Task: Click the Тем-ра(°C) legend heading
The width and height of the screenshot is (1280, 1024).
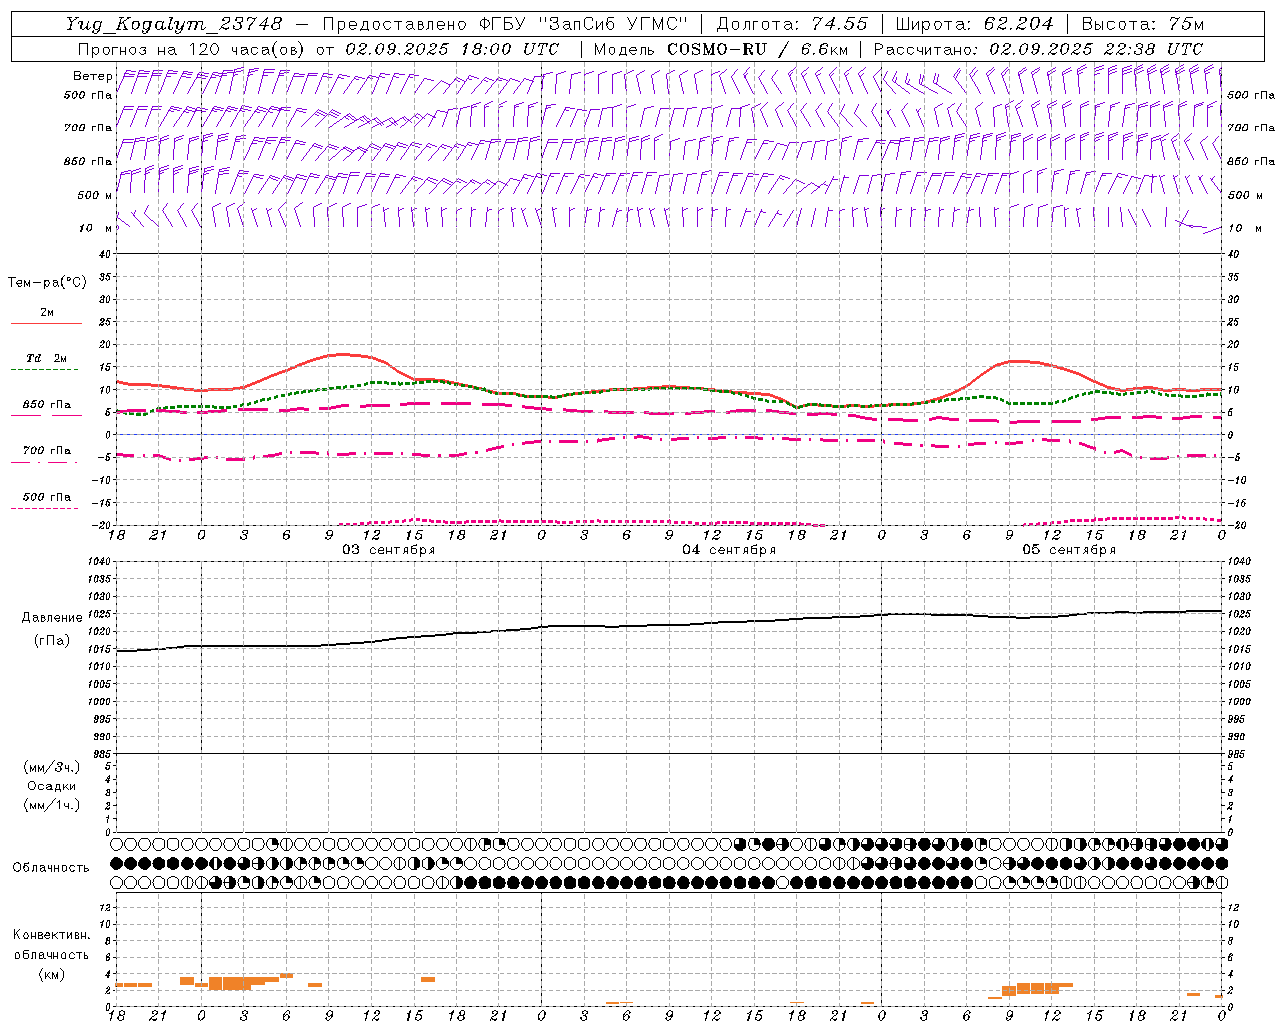Action: click(47, 283)
